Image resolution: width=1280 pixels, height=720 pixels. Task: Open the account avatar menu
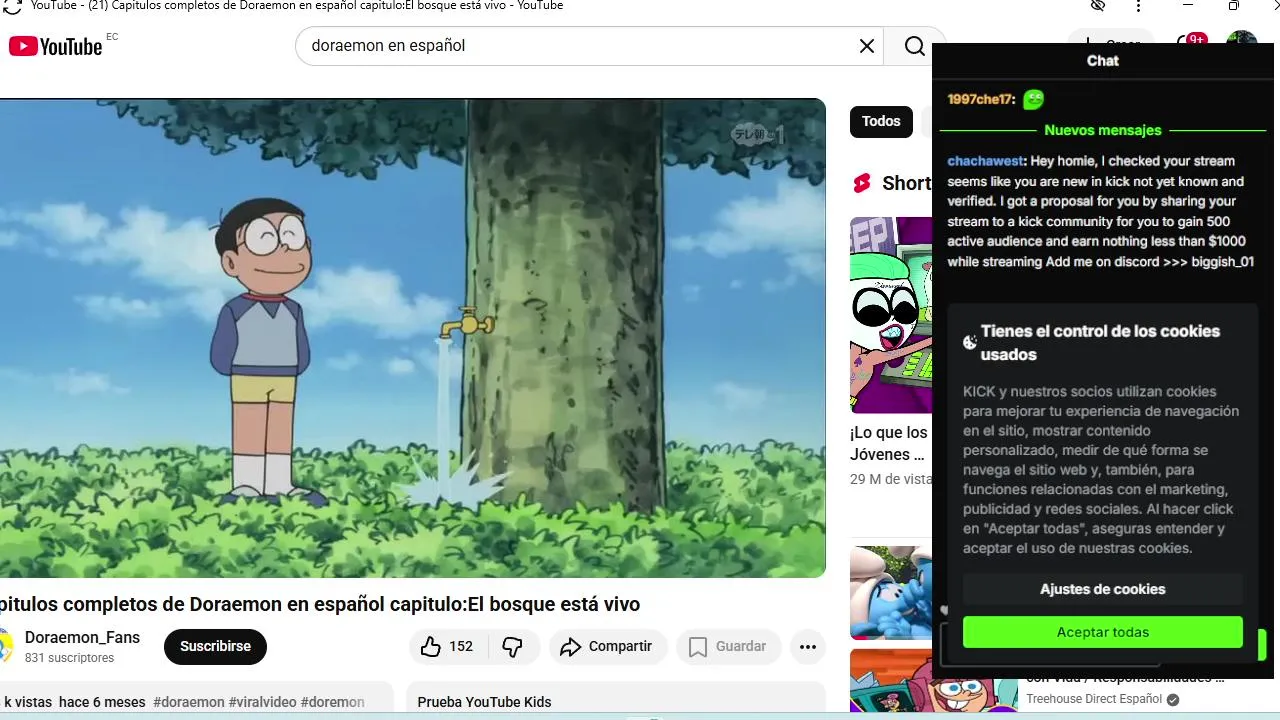coord(1242,38)
